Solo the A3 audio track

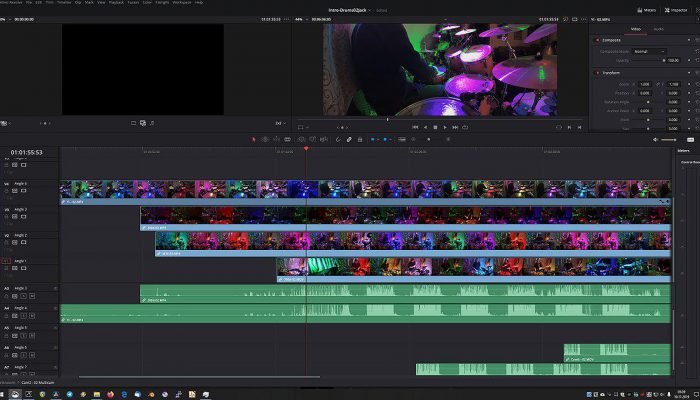(24, 296)
